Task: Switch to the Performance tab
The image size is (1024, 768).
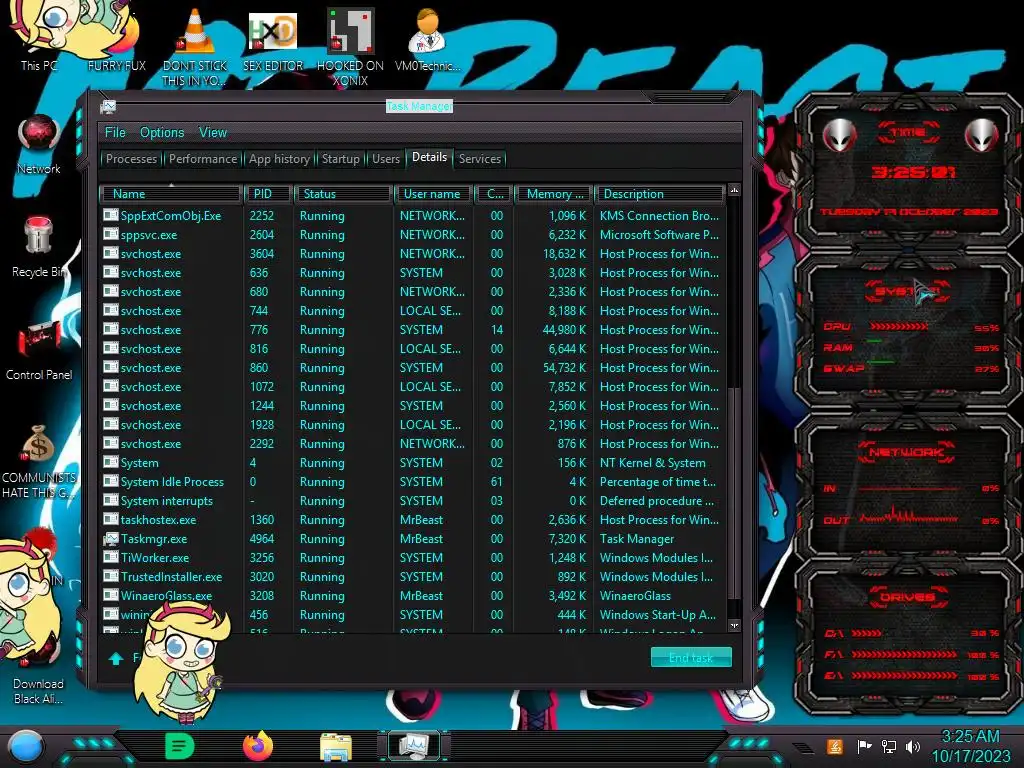Action: pyautogui.click(x=203, y=159)
